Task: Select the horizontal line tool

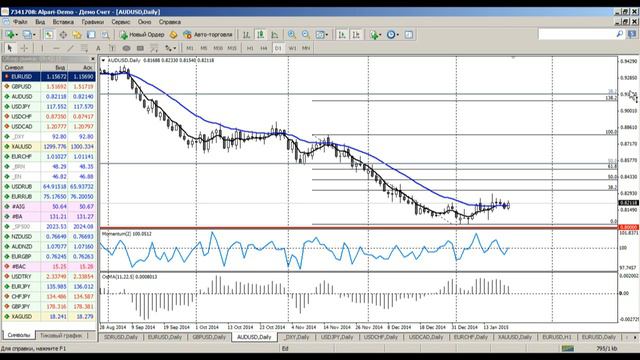Action: point(56,48)
